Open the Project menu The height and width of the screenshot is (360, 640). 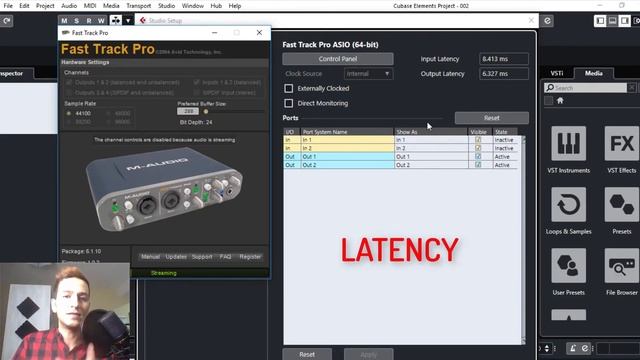pyautogui.click(x=45, y=6)
